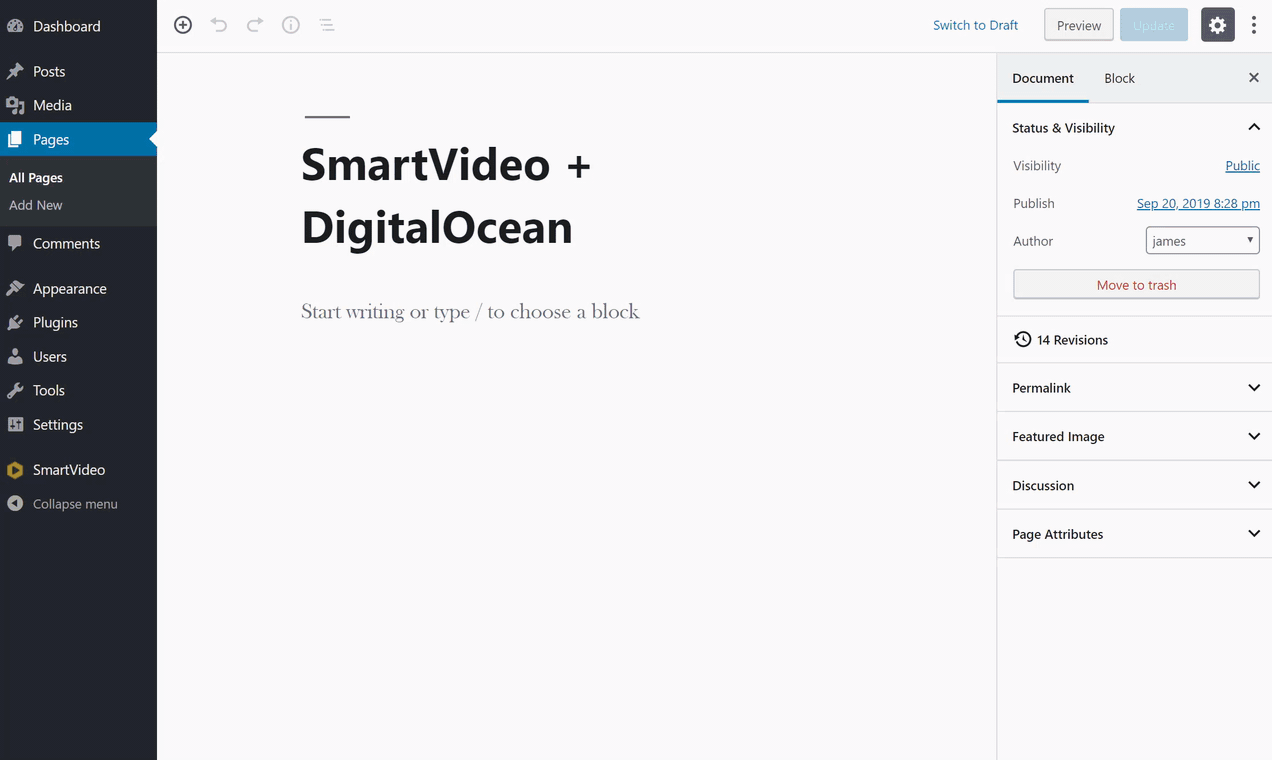Click the Undo arrow in the editor toolbar
This screenshot has width=1272, height=760.
219,25
